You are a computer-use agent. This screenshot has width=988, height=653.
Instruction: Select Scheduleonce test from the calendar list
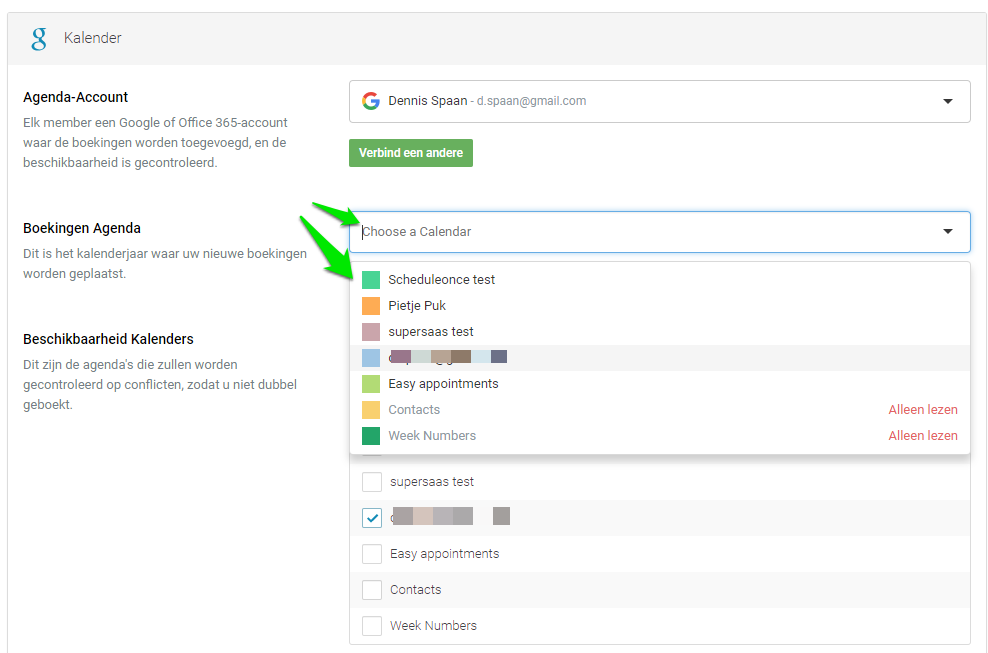442,280
